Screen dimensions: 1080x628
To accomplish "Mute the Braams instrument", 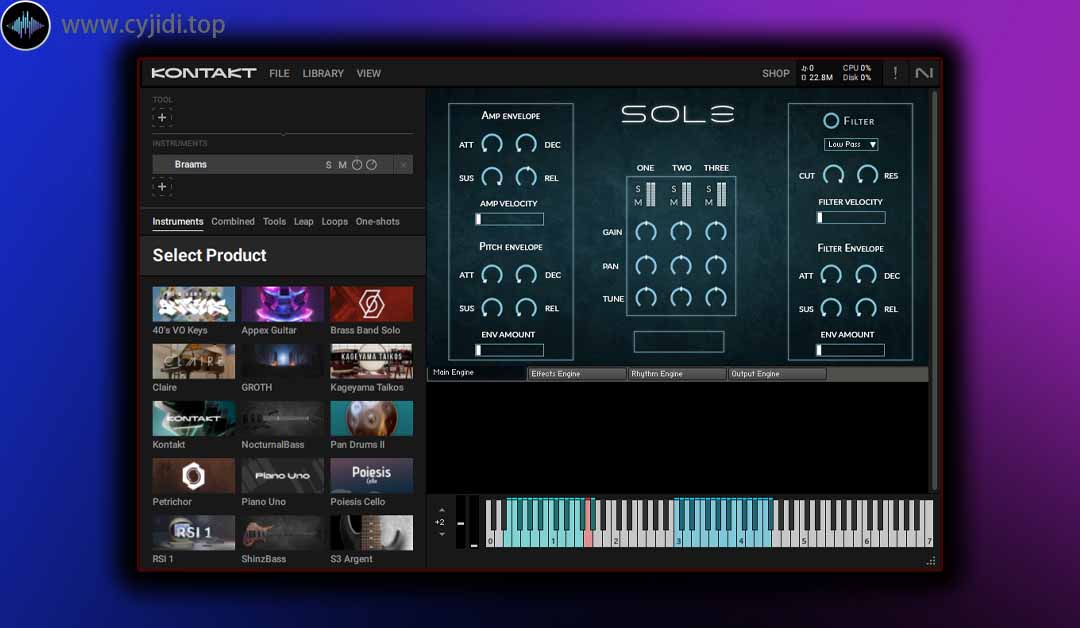I will pyautogui.click(x=342, y=165).
